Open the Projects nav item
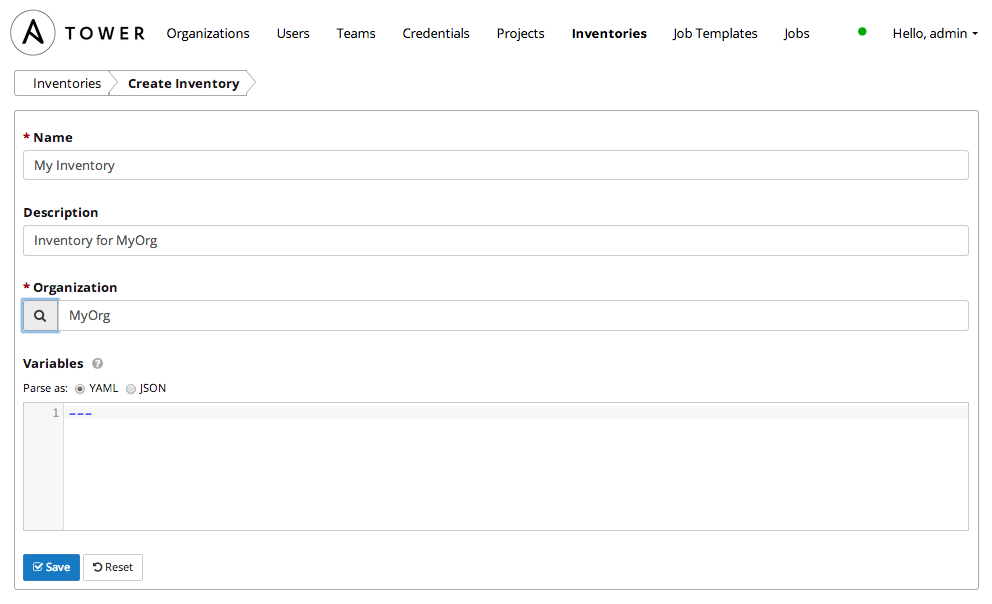 tap(521, 34)
